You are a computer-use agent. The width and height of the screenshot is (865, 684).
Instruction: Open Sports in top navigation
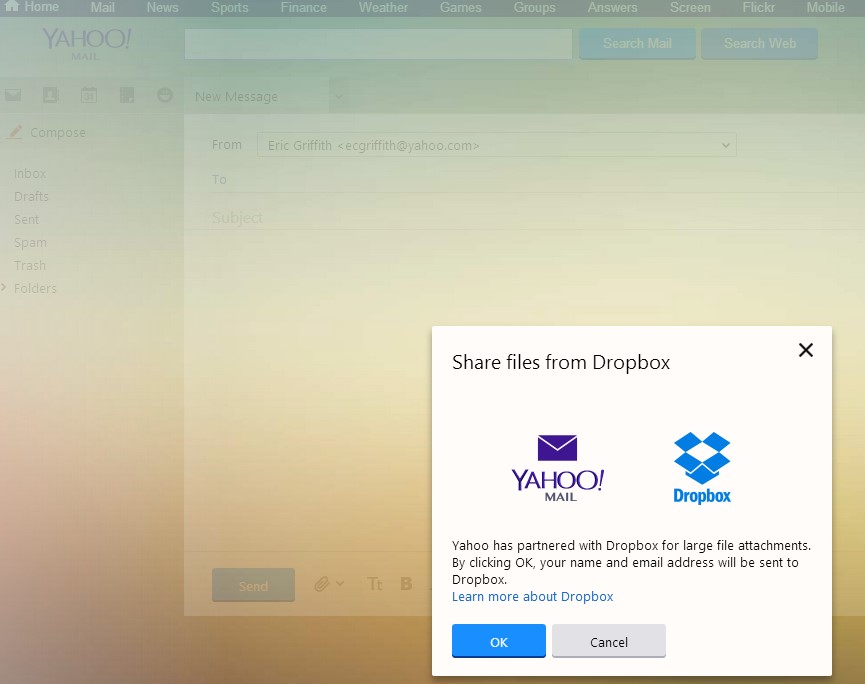(x=229, y=8)
